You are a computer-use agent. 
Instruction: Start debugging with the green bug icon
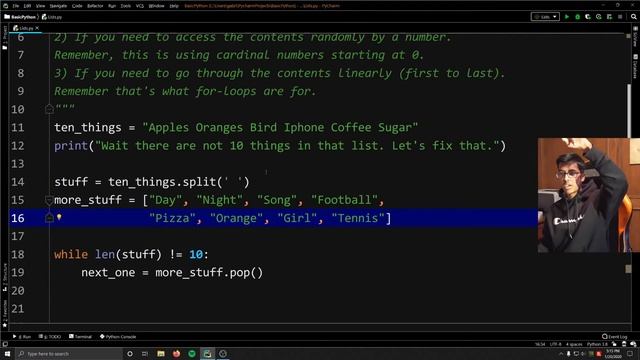(x=578, y=17)
